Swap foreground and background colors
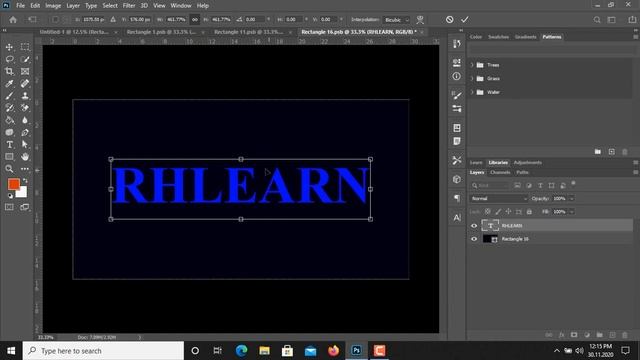The image size is (640, 360). 25,180
